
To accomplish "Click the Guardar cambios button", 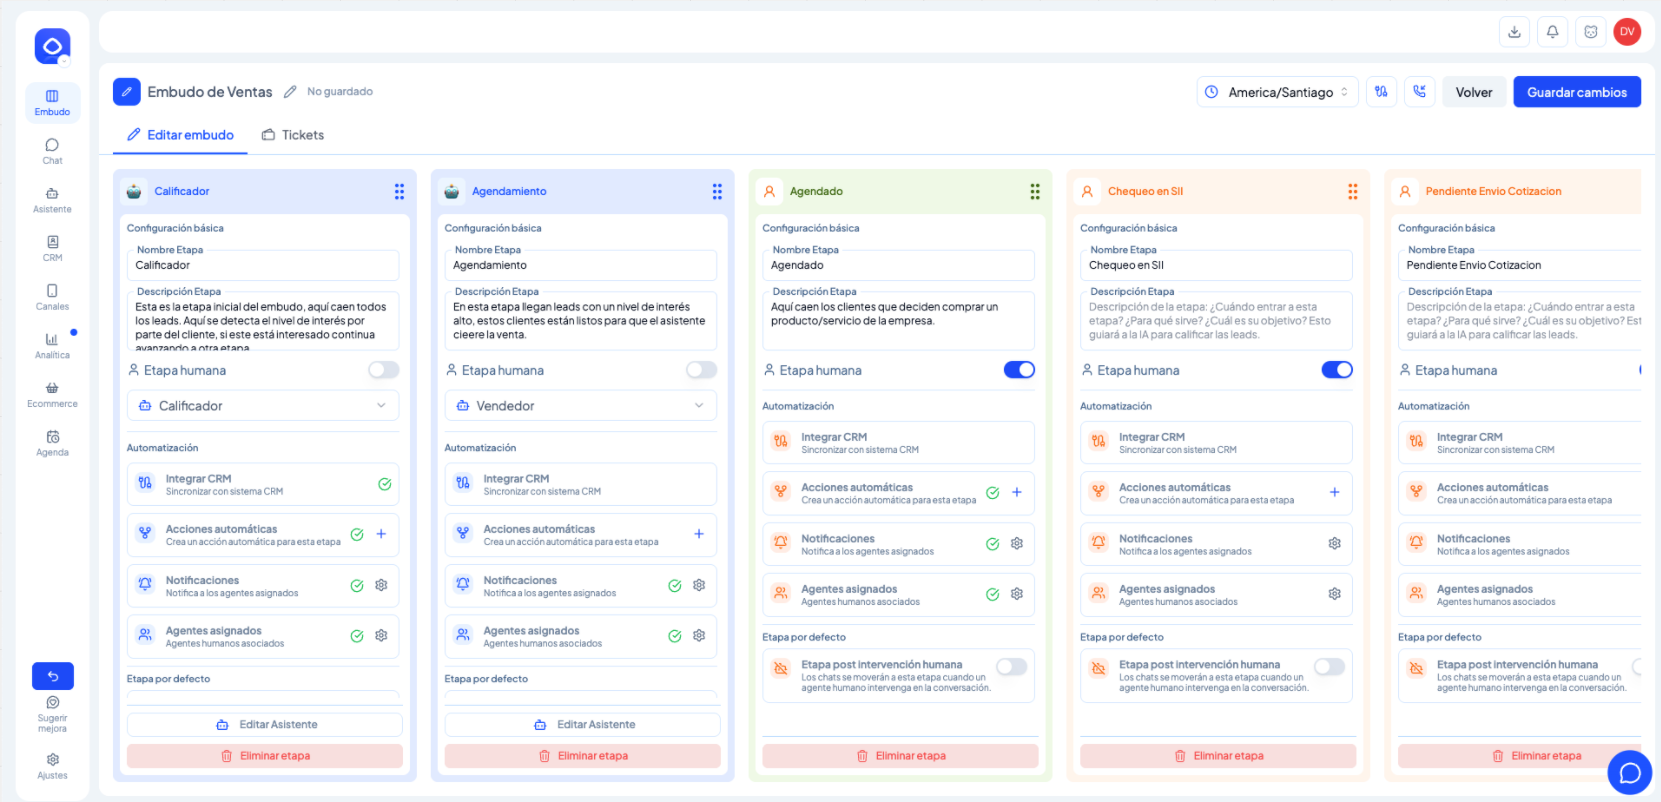I will click(1577, 92).
